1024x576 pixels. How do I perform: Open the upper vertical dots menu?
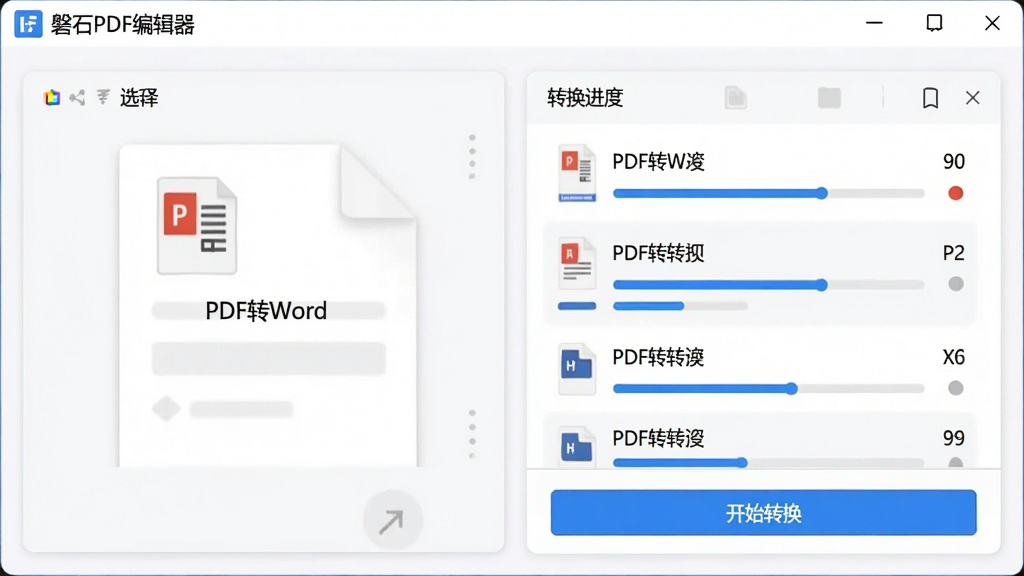pos(472,157)
